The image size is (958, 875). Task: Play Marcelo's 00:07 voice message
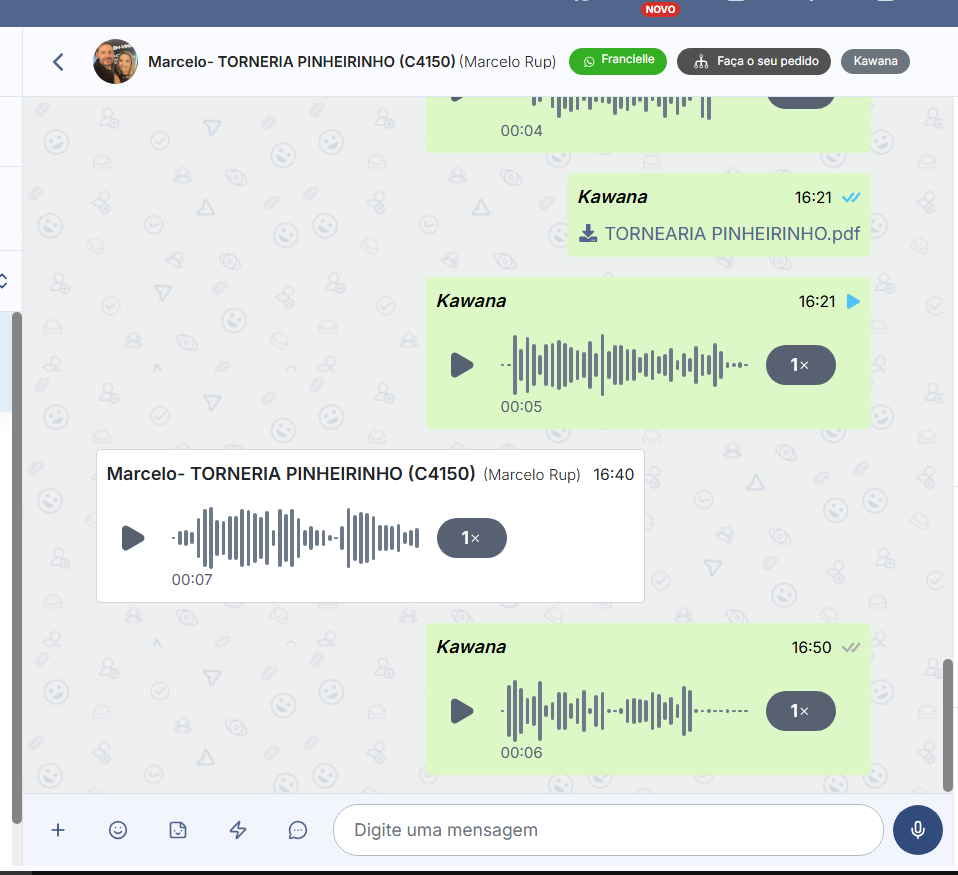132,538
